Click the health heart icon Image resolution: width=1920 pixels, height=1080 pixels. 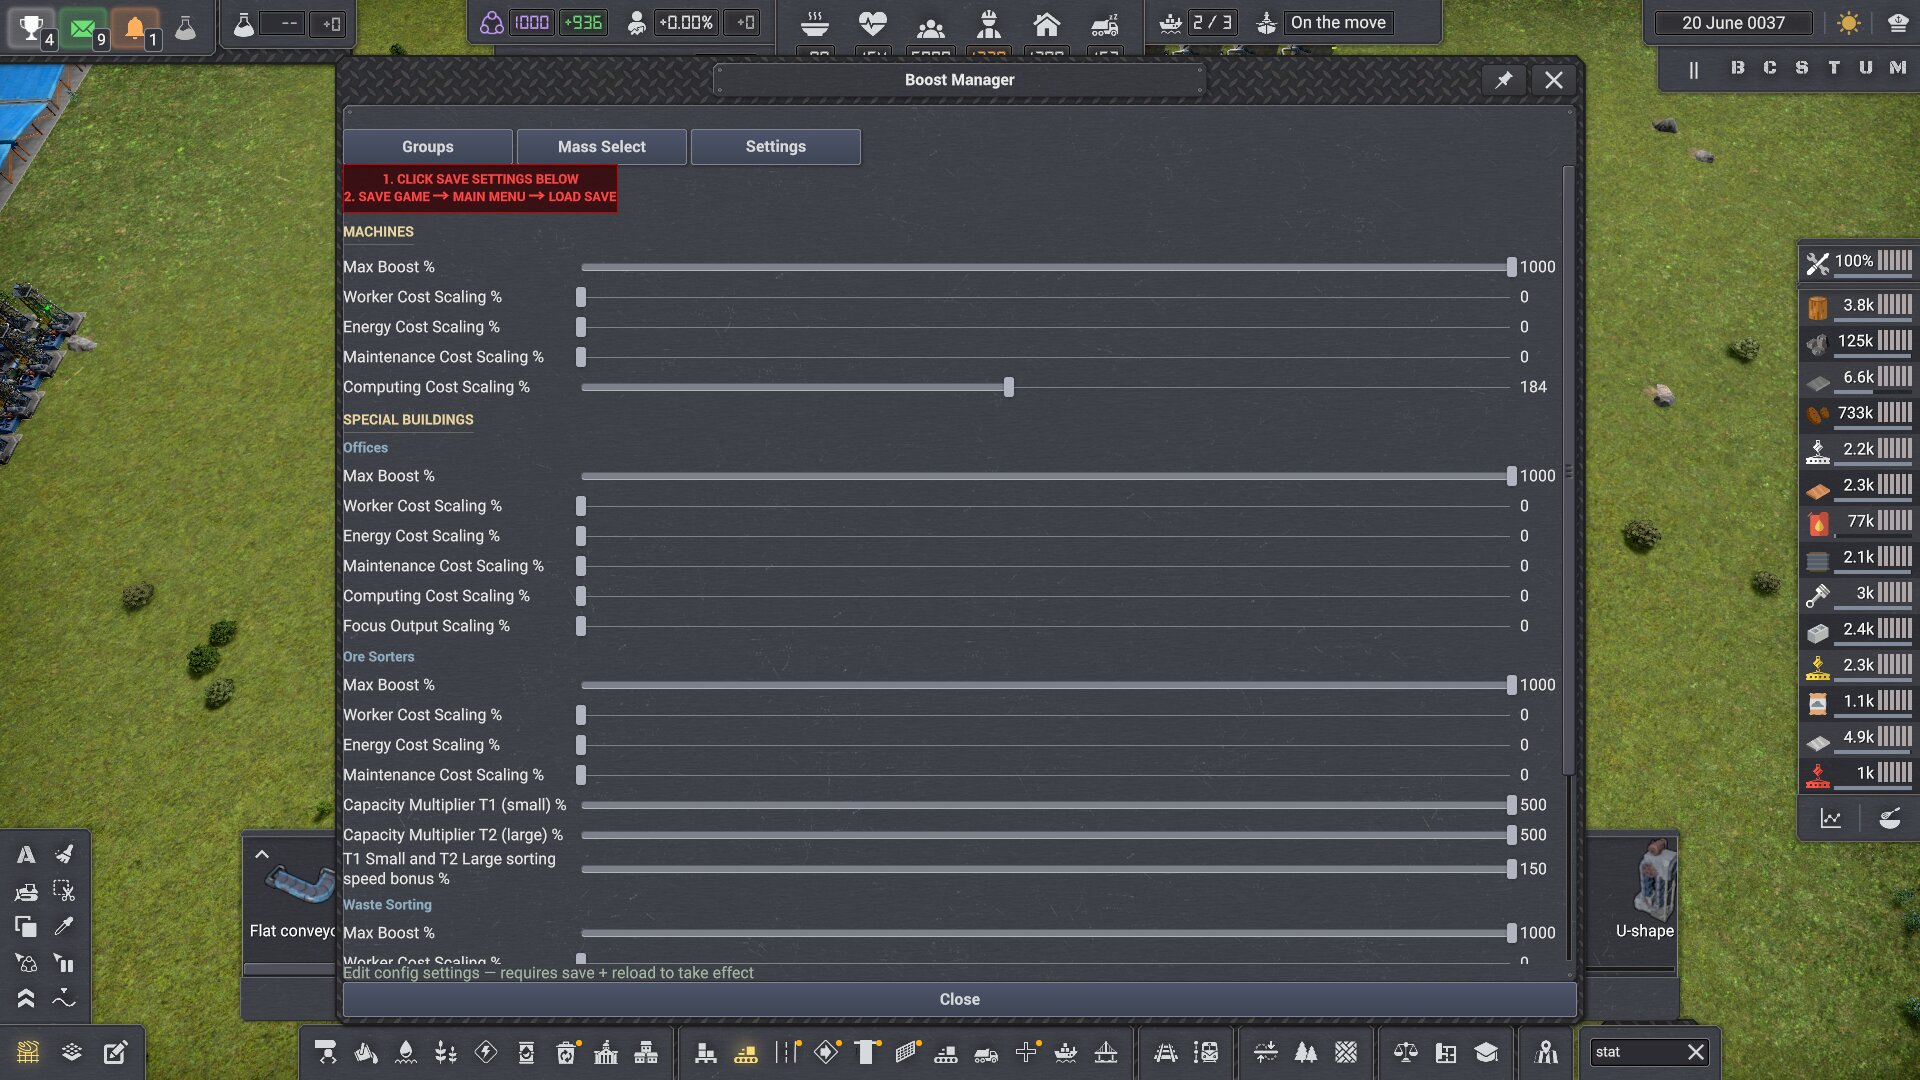[x=872, y=24]
